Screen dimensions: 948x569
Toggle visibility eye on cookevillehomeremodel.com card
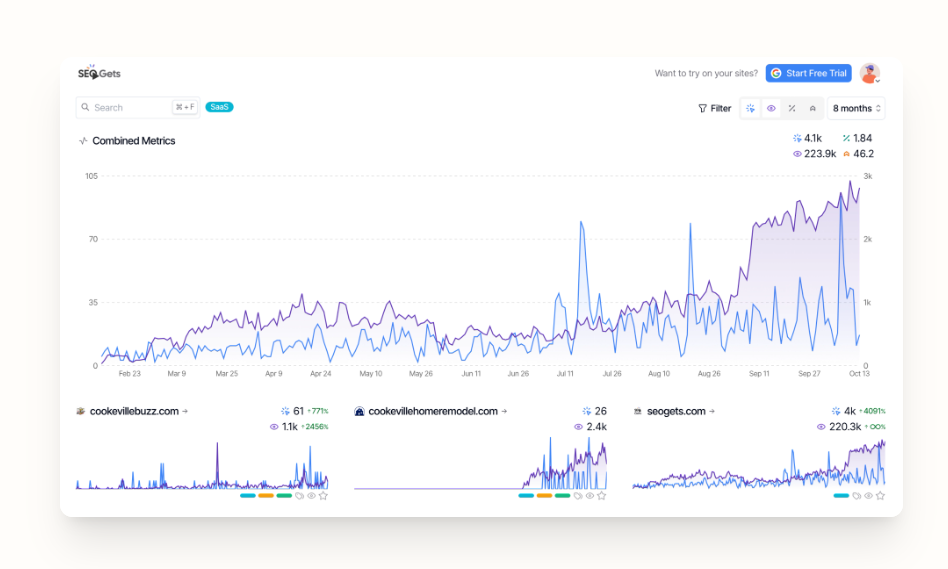(x=589, y=496)
